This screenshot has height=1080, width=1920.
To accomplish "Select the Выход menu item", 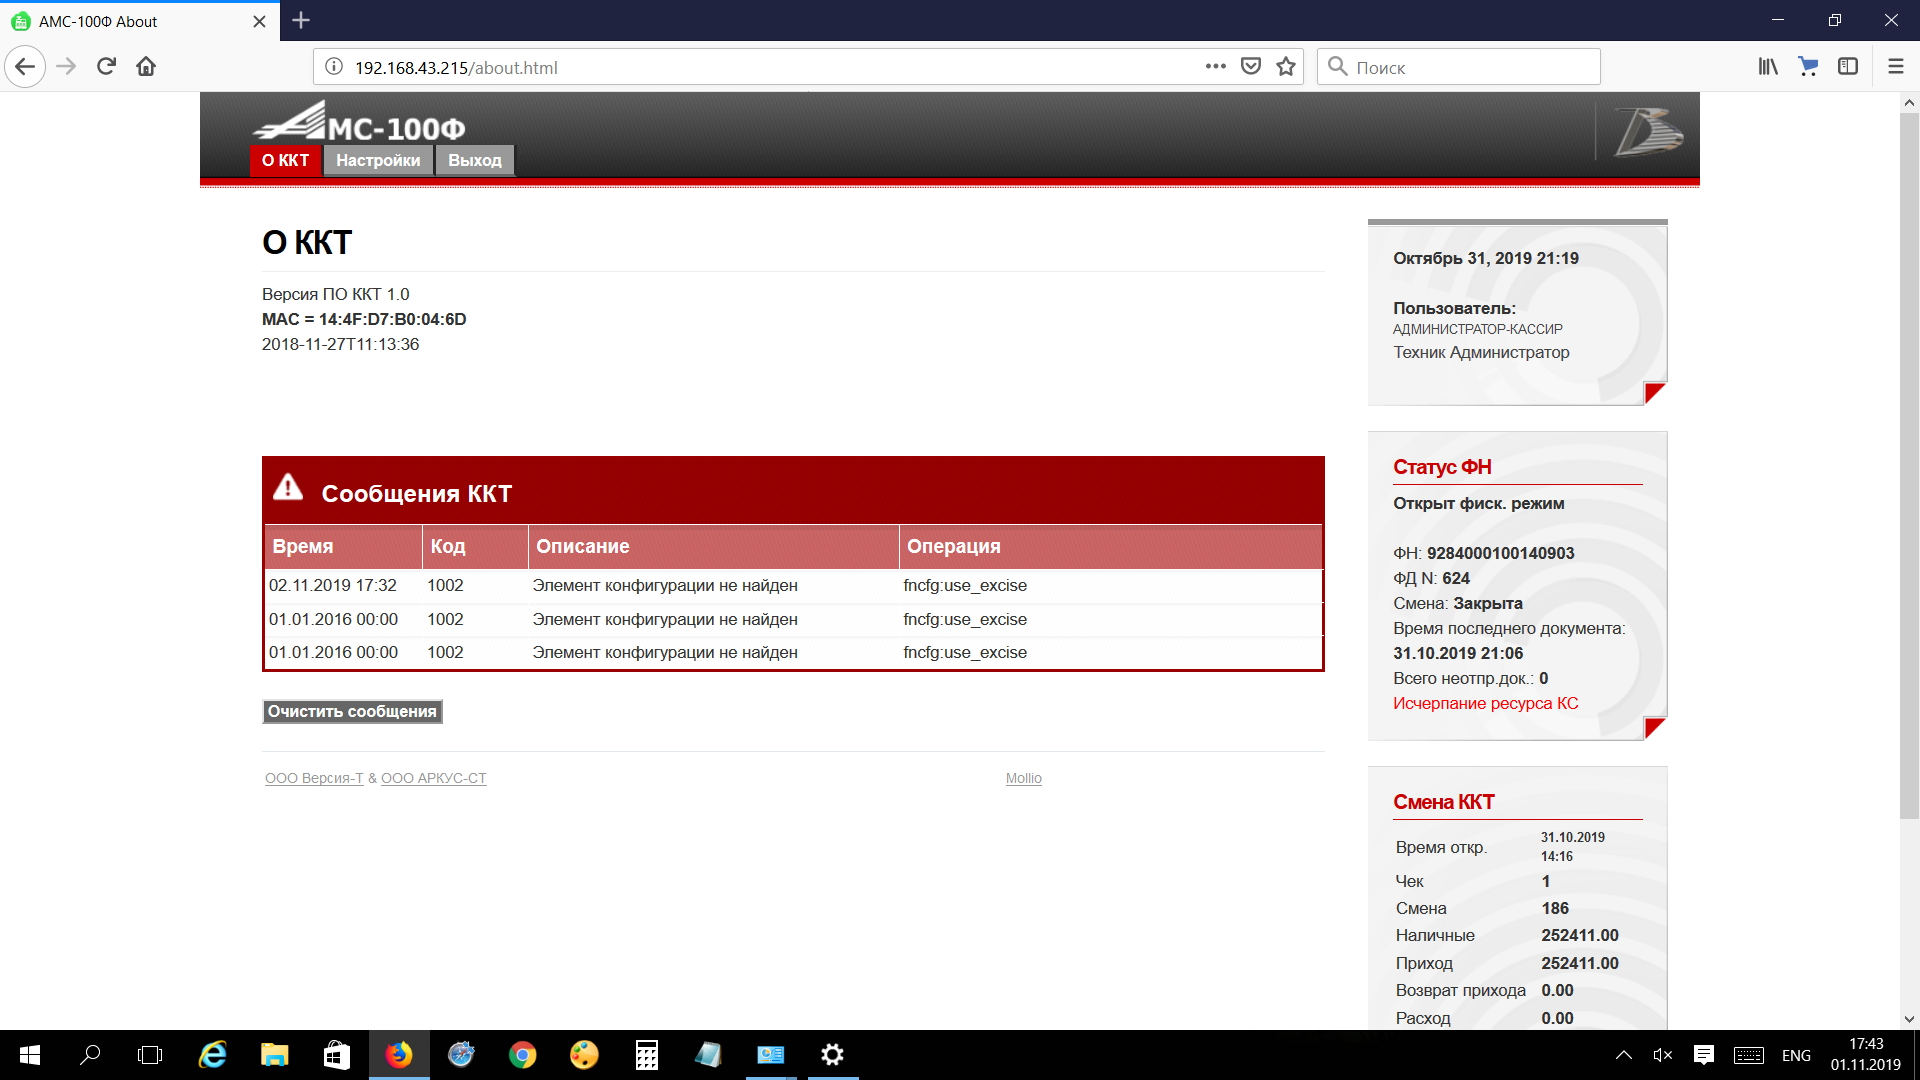I will coord(475,160).
